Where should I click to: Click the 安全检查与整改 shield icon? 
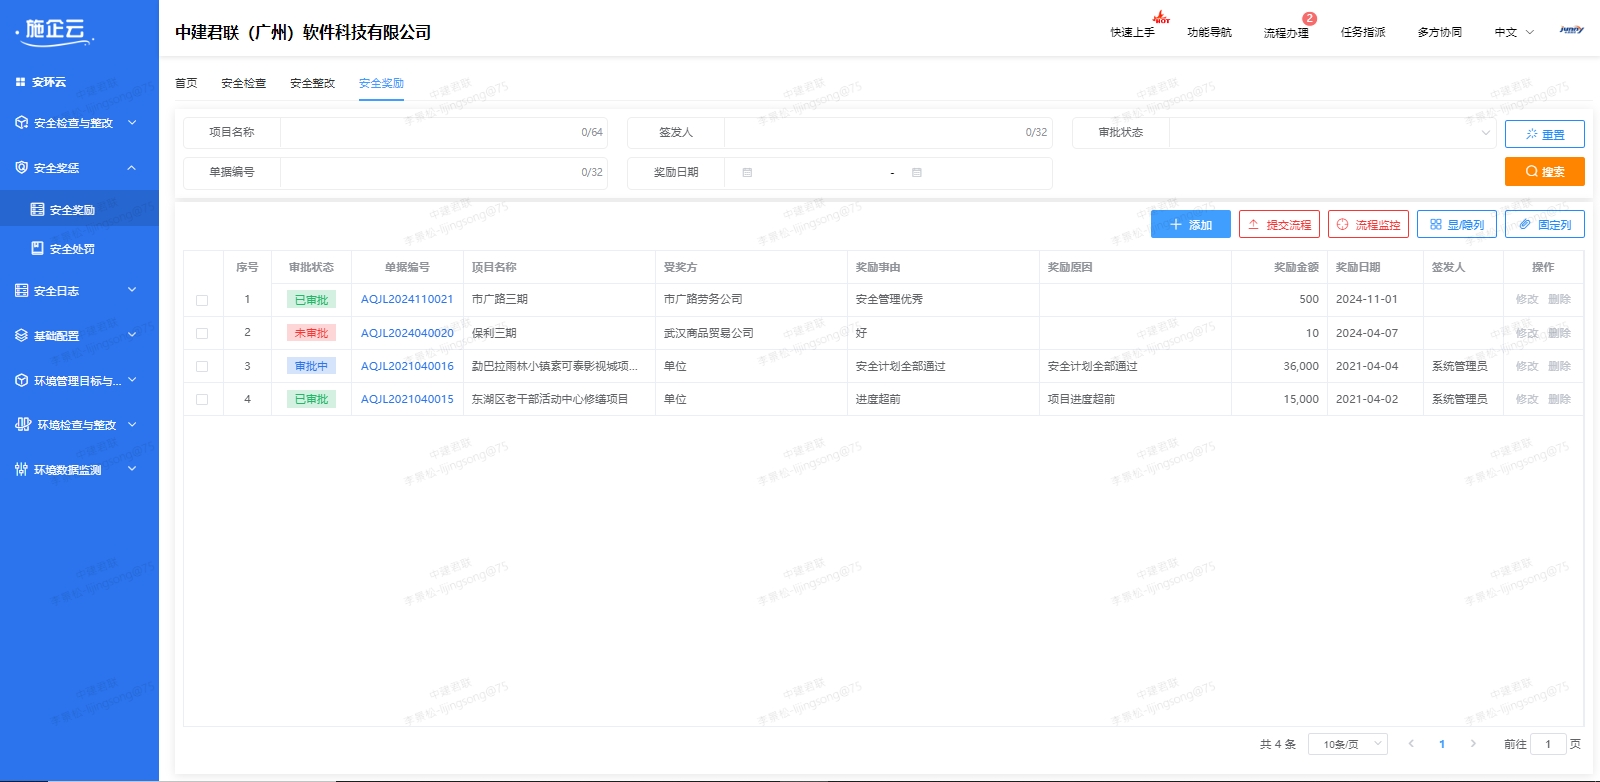pos(22,122)
